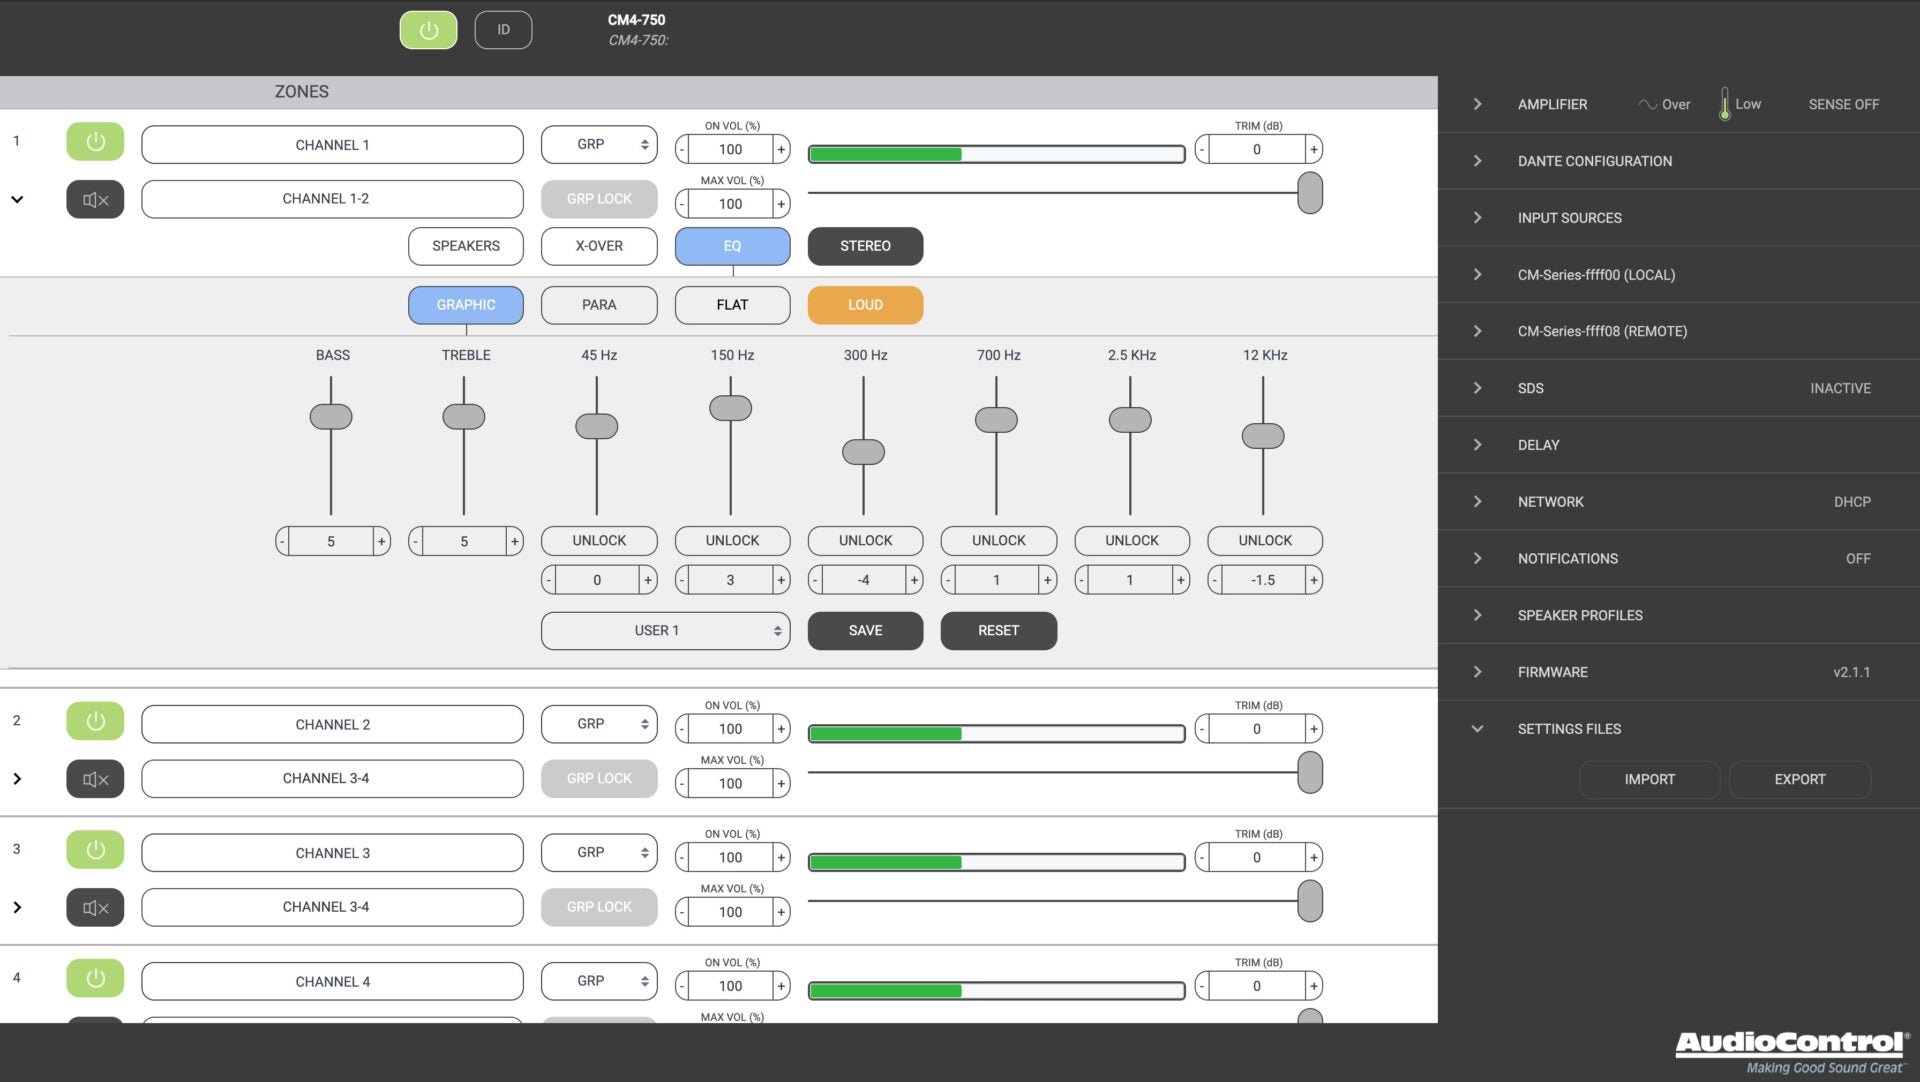Switch to the PARA EQ tab
This screenshot has width=1920, height=1082.
click(x=599, y=305)
